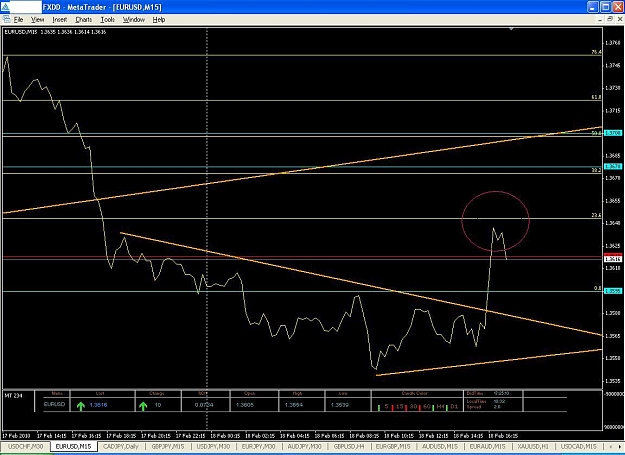Open the EURJPY,M30 chart tab
Screen dimensions: 625x455
coord(258,447)
